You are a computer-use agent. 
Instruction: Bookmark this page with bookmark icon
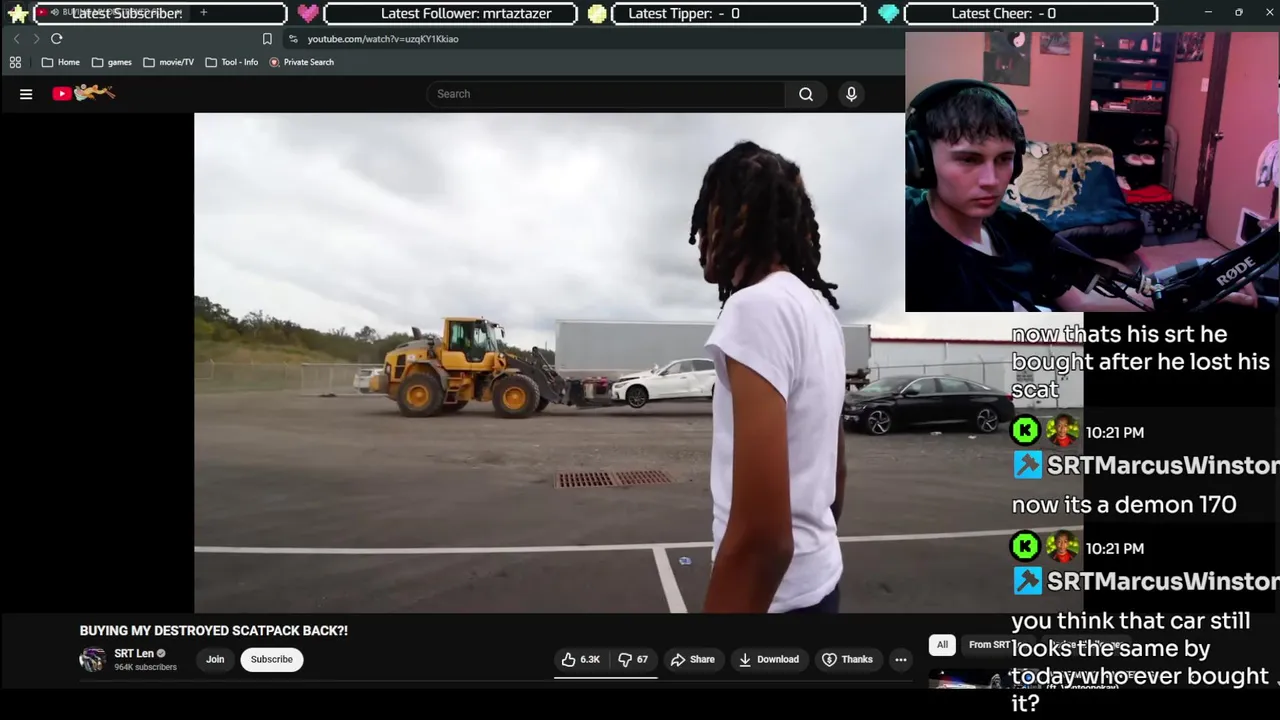click(x=267, y=39)
